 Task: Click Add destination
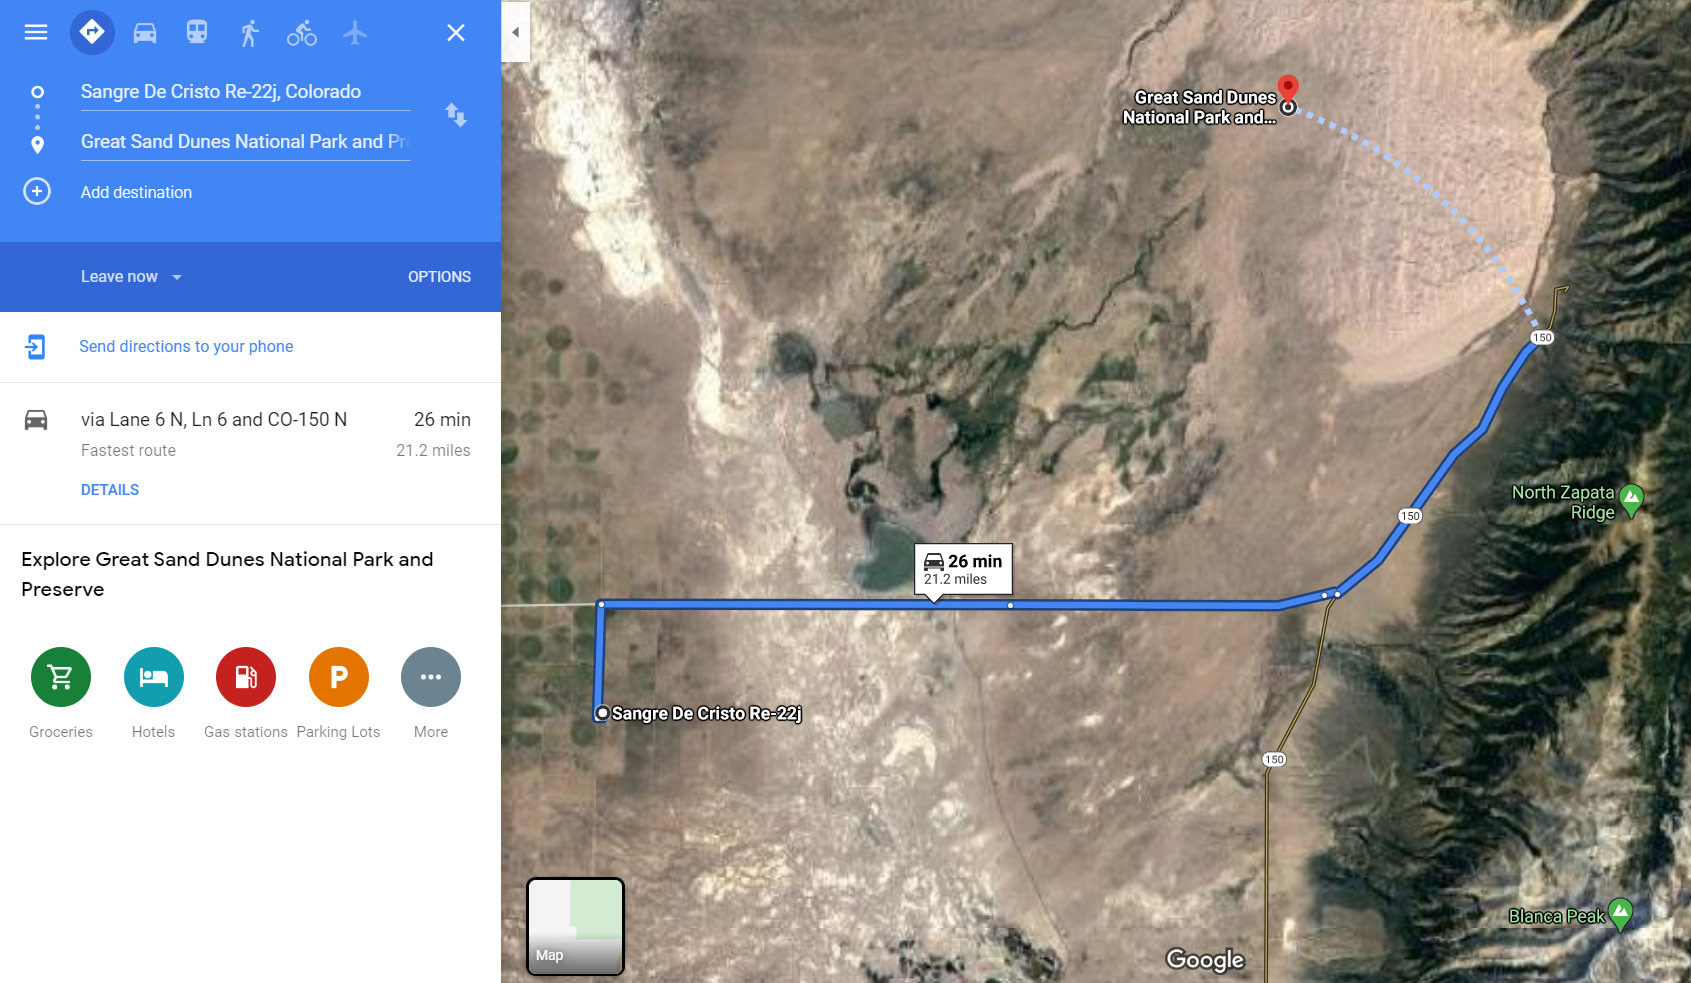coord(136,192)
